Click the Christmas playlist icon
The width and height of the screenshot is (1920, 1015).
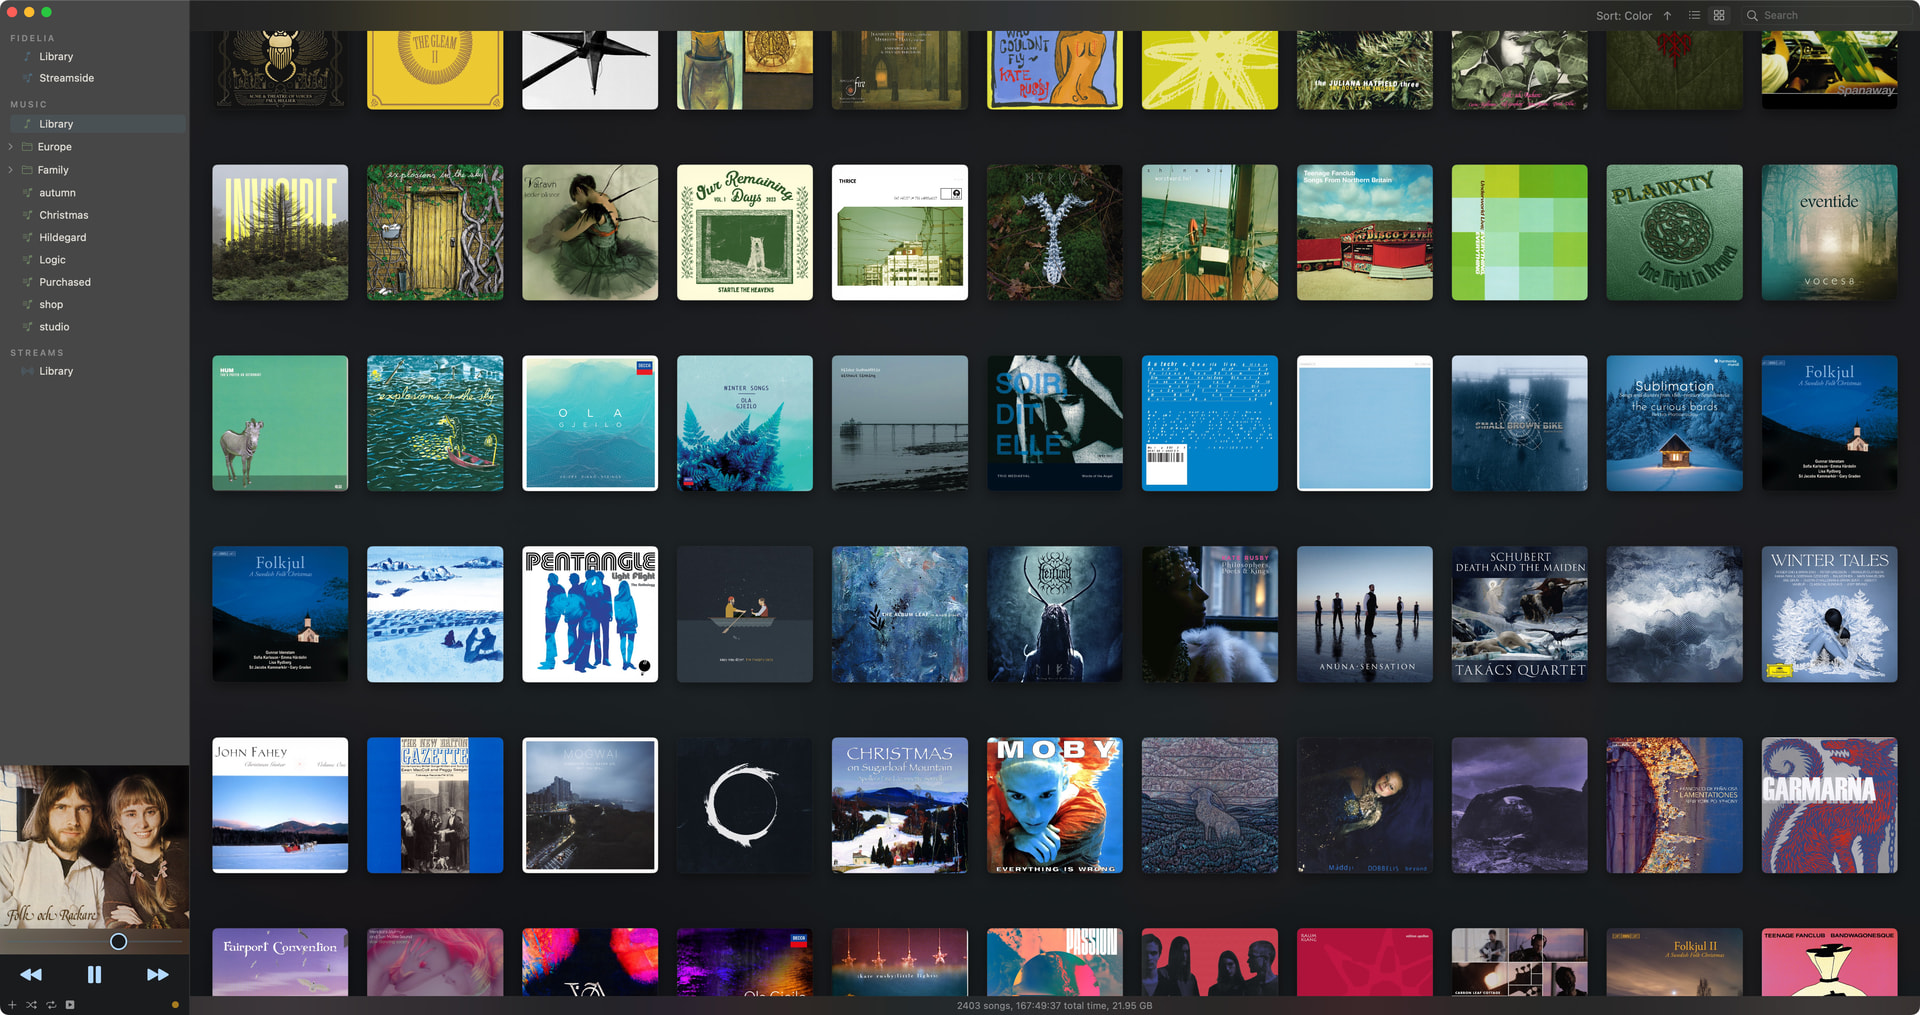(x=28, y=215)
